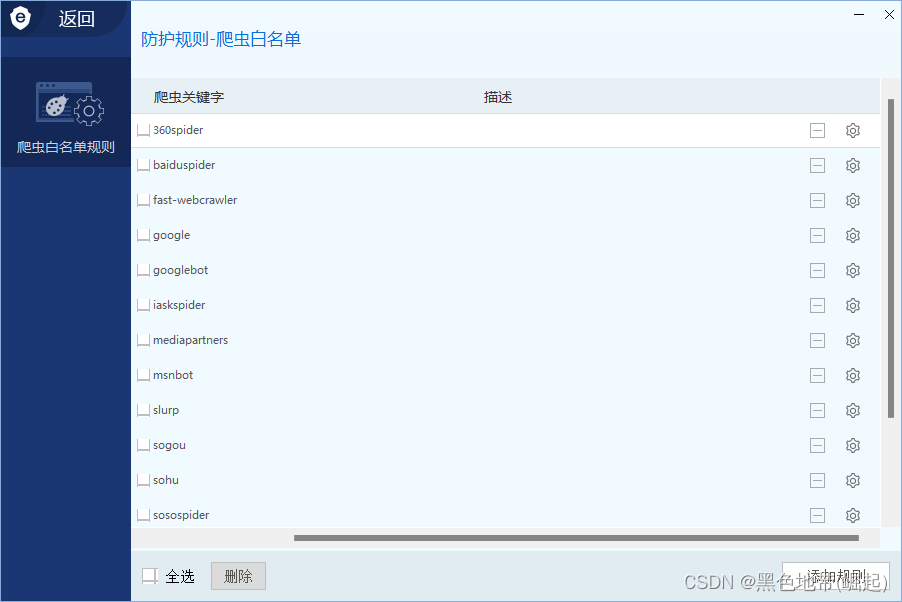
Task: Click the minus icon for slurp
Action: point(817,410)
